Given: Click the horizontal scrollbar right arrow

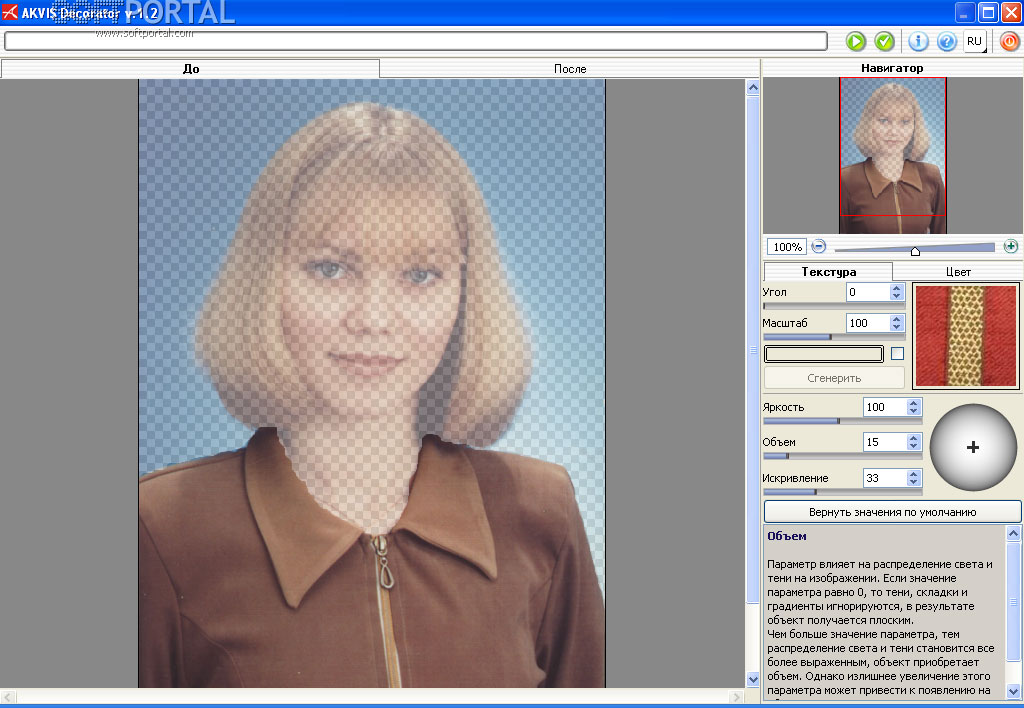Looking at the screenshot, I should [x=736, y=697].
